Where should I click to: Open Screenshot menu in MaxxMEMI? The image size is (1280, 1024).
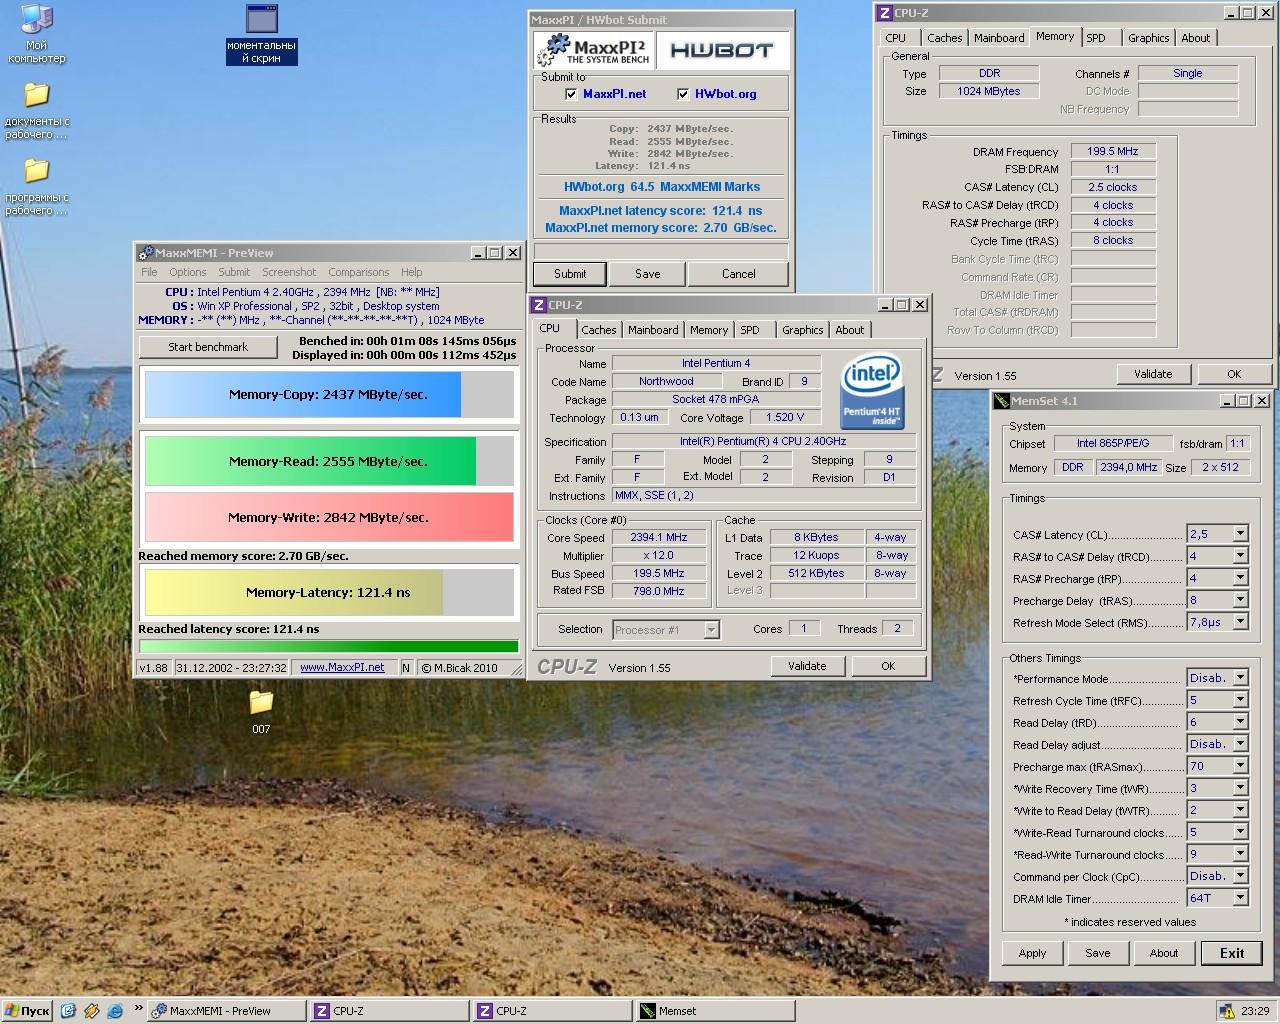(289, 272)
